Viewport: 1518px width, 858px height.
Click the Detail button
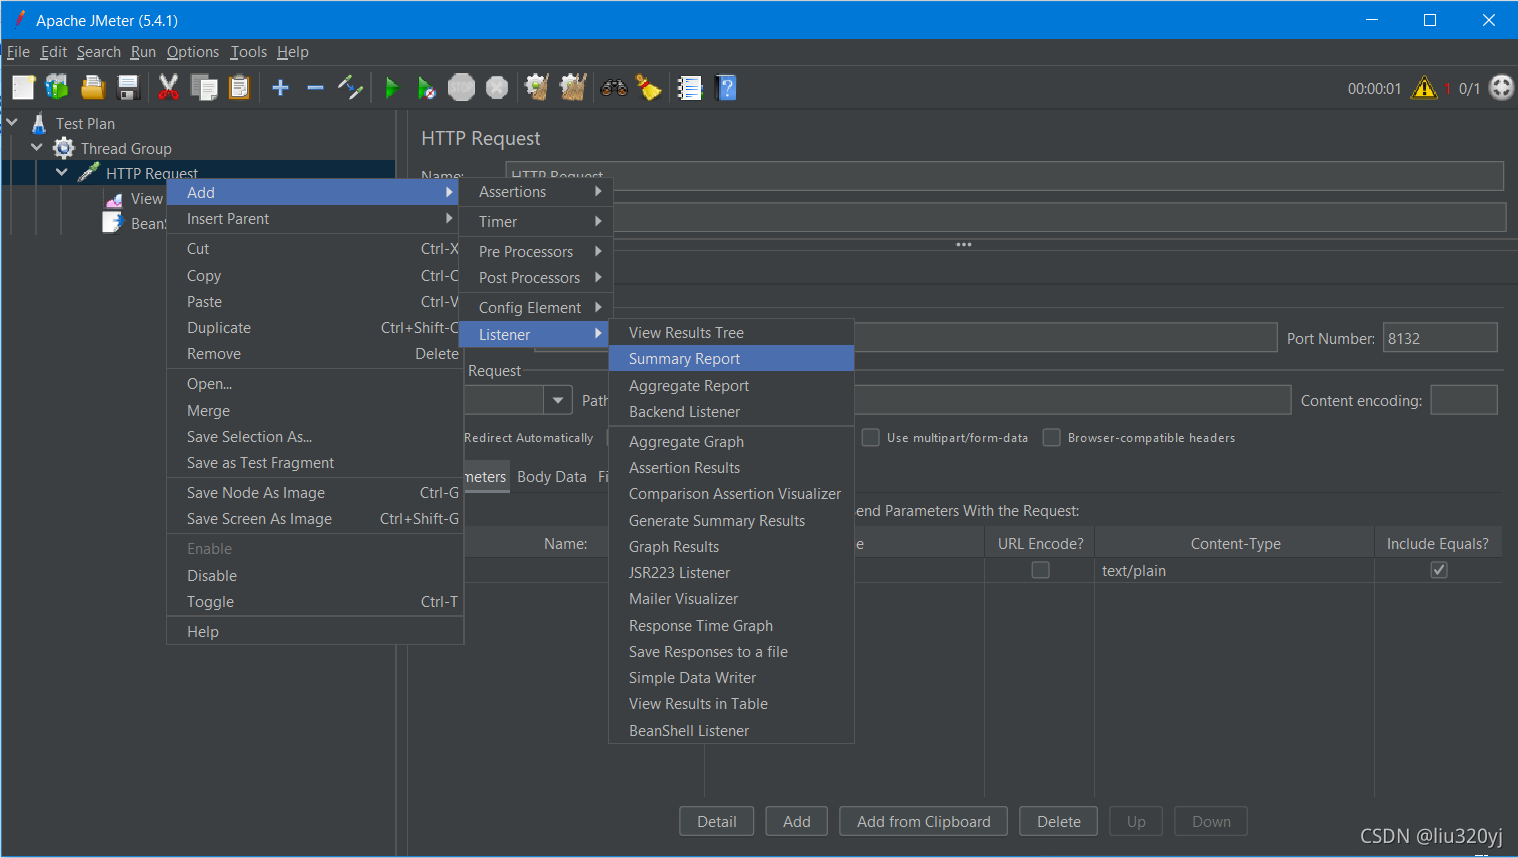tap(717, 822)
